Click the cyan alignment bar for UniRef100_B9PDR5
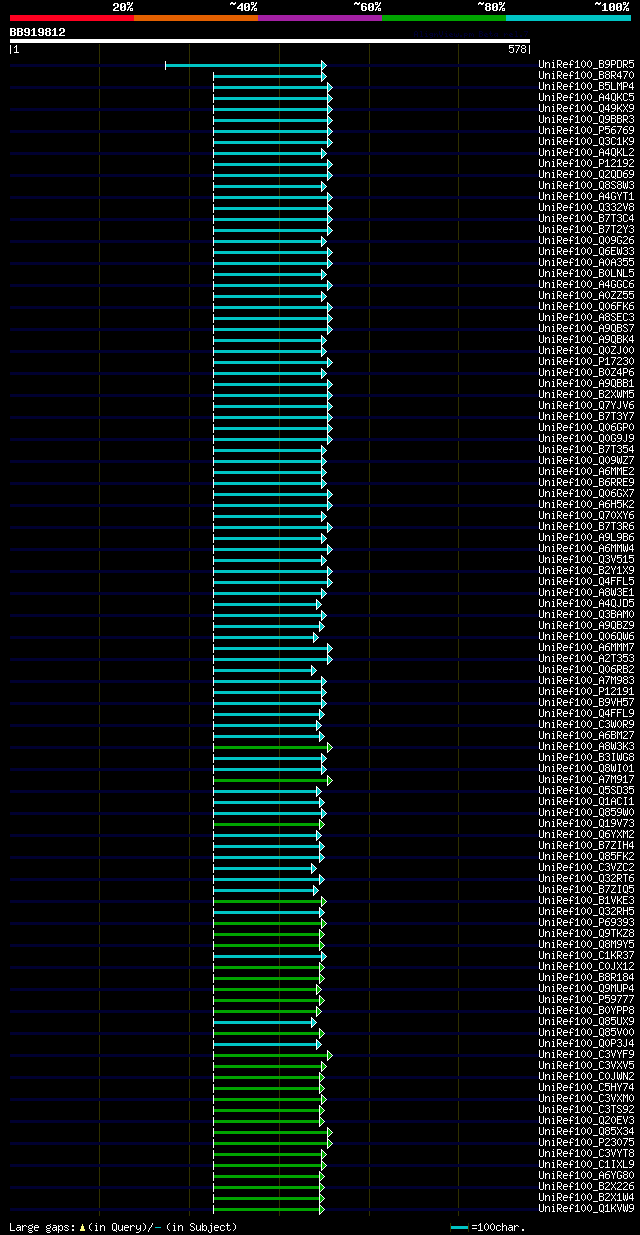The image size is (640, 1235). [x=245, y=65]
